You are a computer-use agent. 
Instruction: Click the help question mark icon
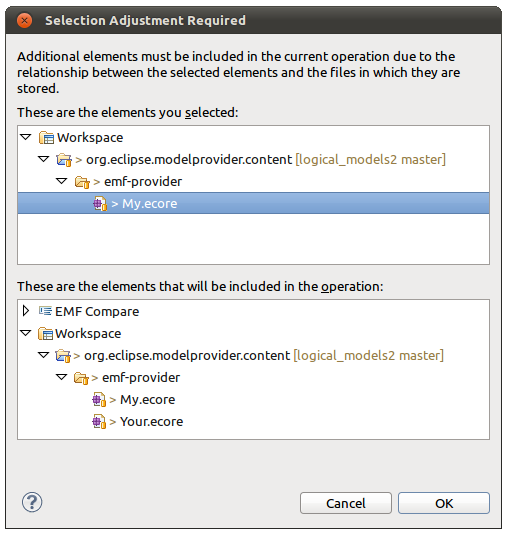click(x=32, y=502)
